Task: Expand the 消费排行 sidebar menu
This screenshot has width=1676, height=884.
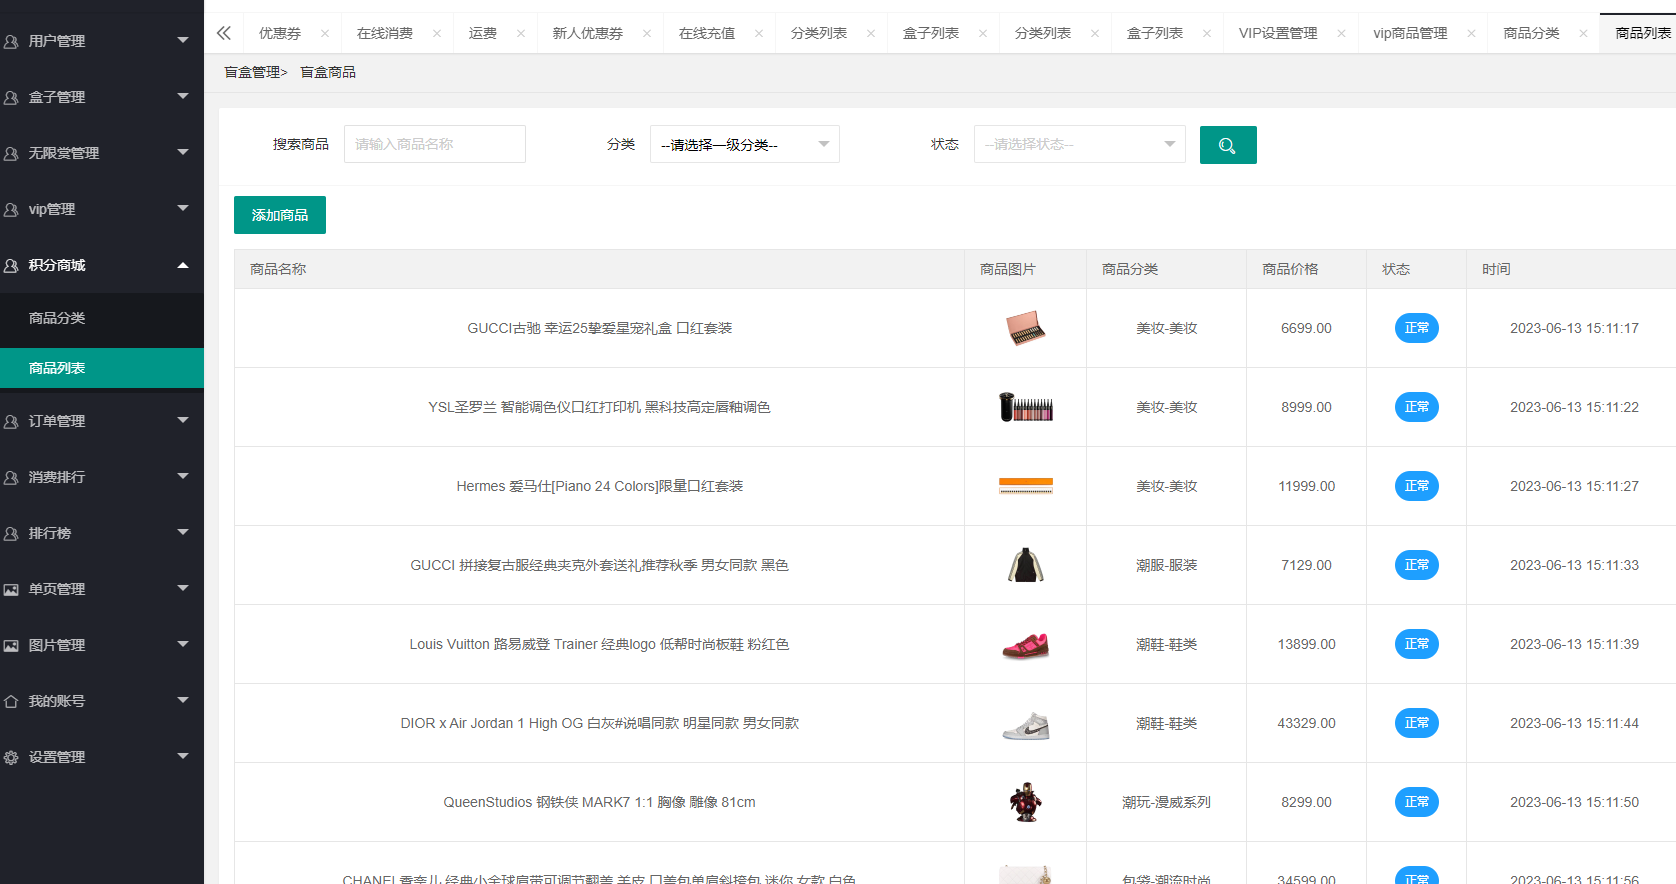Action: (102, 477)
